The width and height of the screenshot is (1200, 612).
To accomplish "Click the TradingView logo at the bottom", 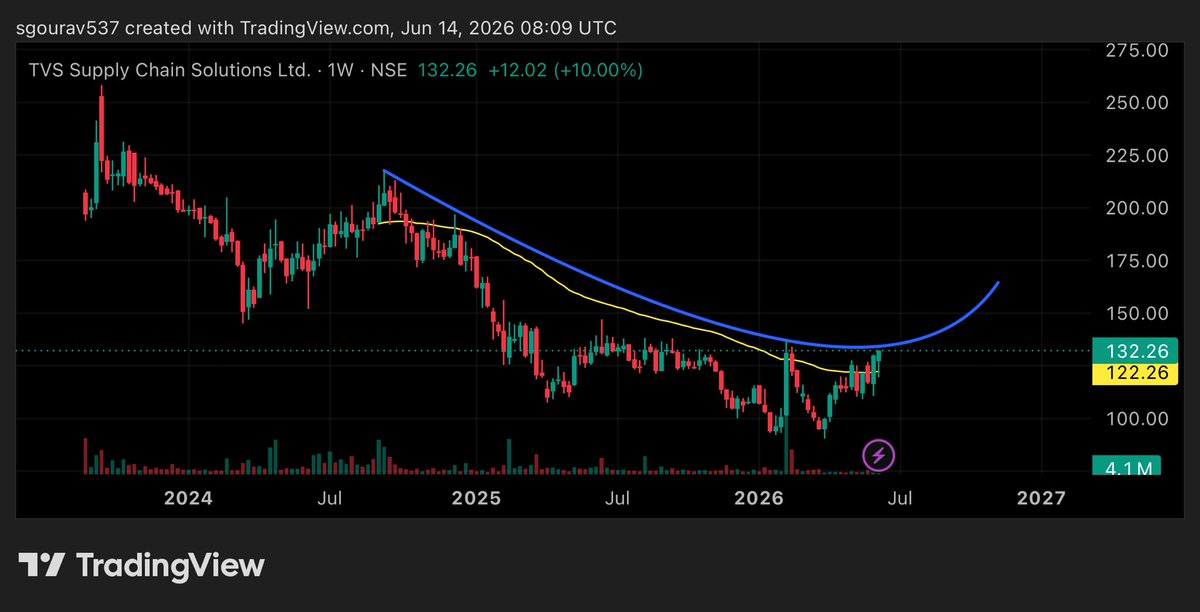I will (142, 565).
